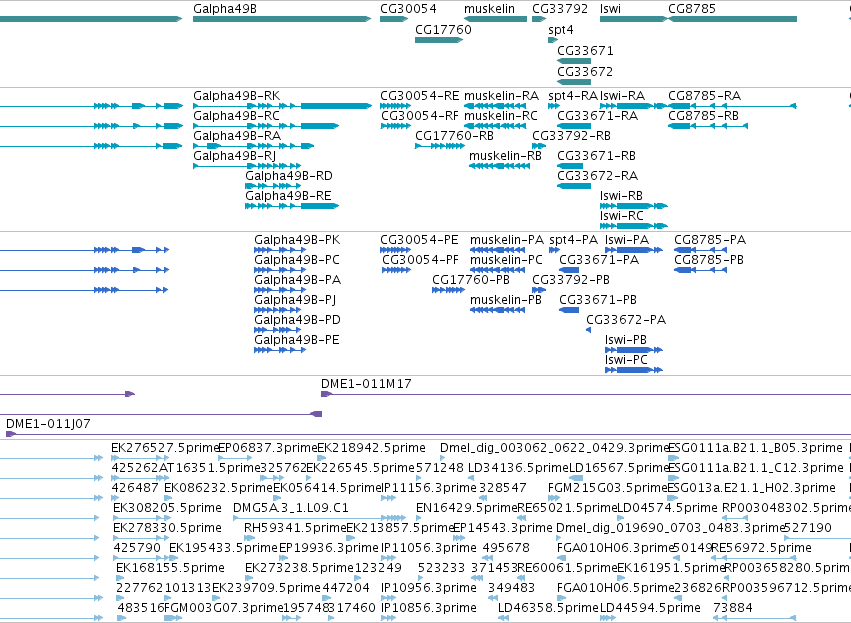Select the CG33792 gene label

tap(560, 9)
